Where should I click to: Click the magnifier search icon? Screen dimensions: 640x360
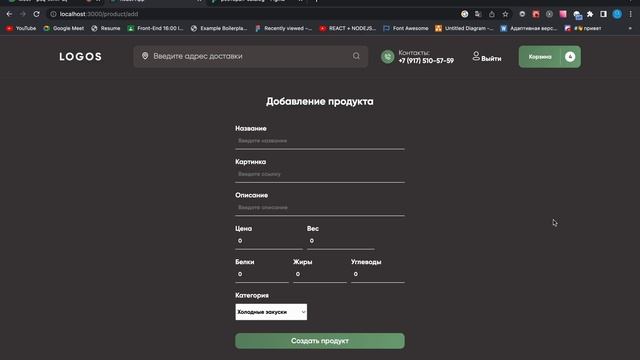tap(356, 56)
